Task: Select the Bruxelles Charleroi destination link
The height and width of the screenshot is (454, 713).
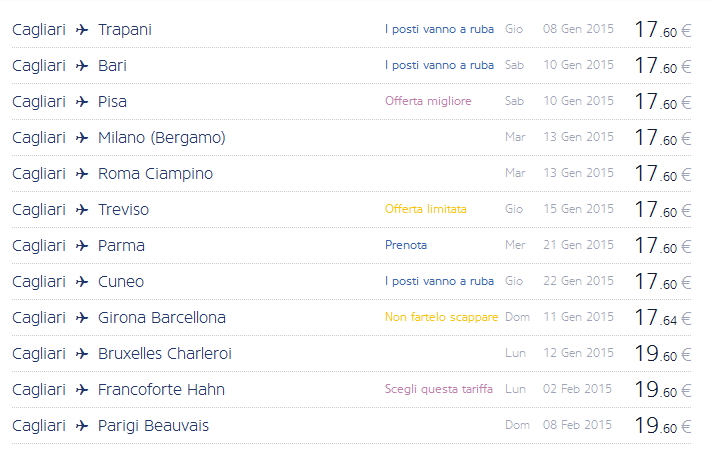Action: pos(165,354)
